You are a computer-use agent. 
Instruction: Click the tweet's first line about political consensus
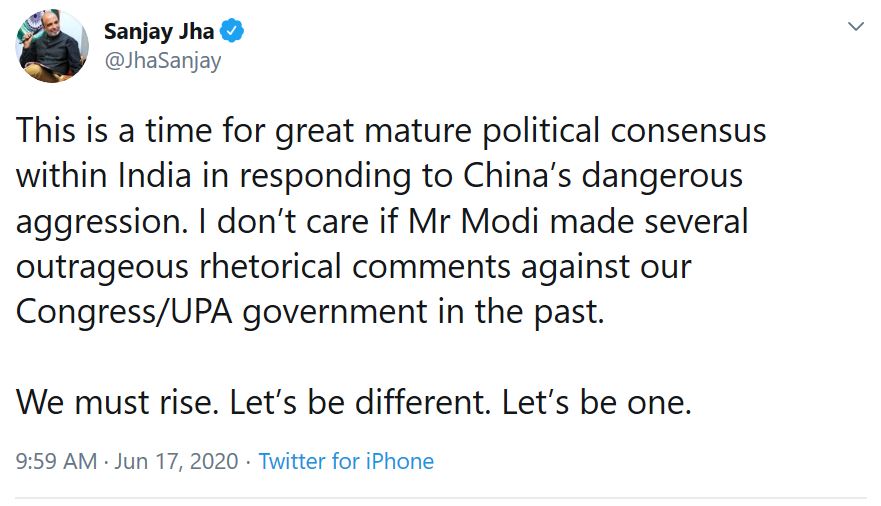(x=391, y=132)
